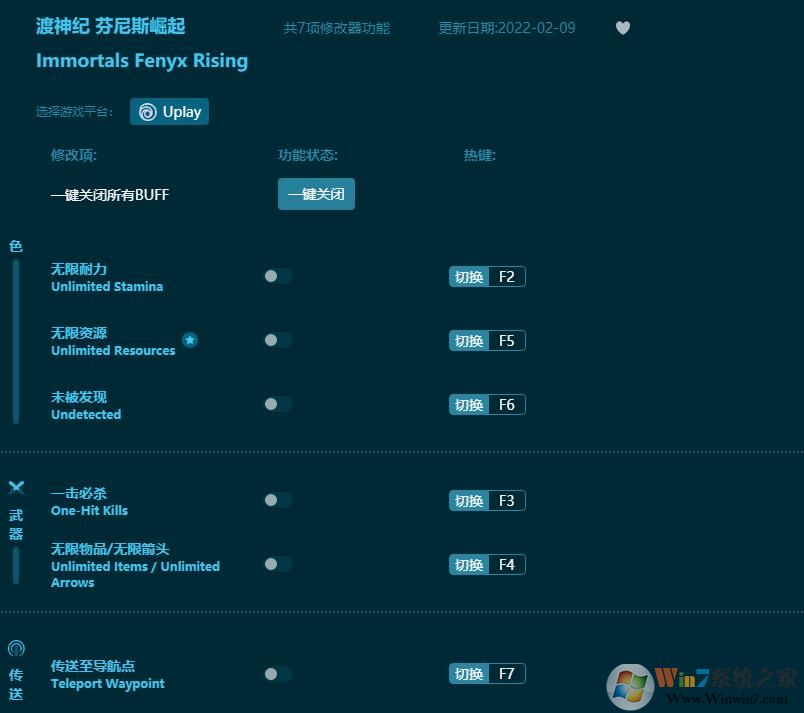Click the 一键关闭 button
This screenshot has height=713, width=804.
(x=316, y=194)
